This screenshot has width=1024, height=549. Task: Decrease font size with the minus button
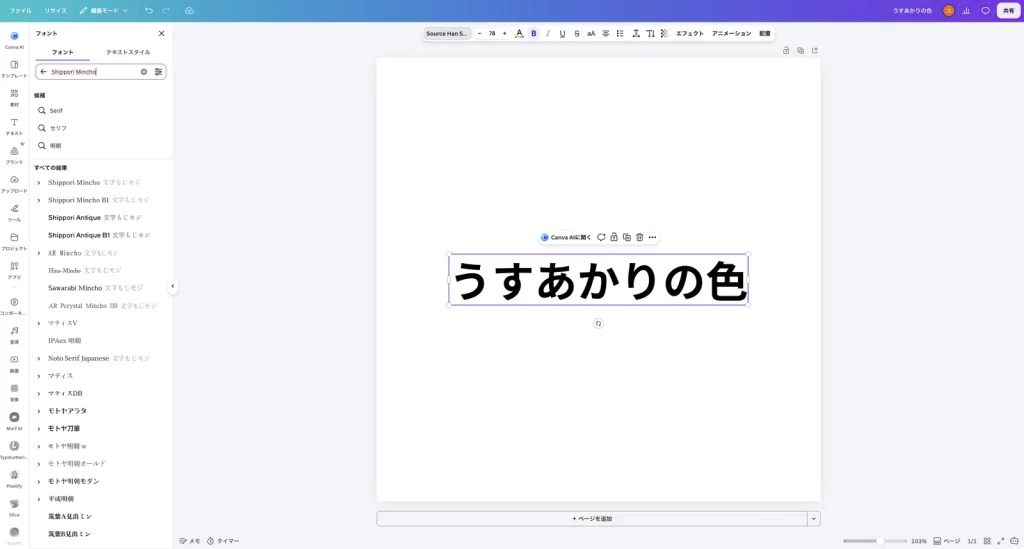pyautogui.click(x=479, y=33)
